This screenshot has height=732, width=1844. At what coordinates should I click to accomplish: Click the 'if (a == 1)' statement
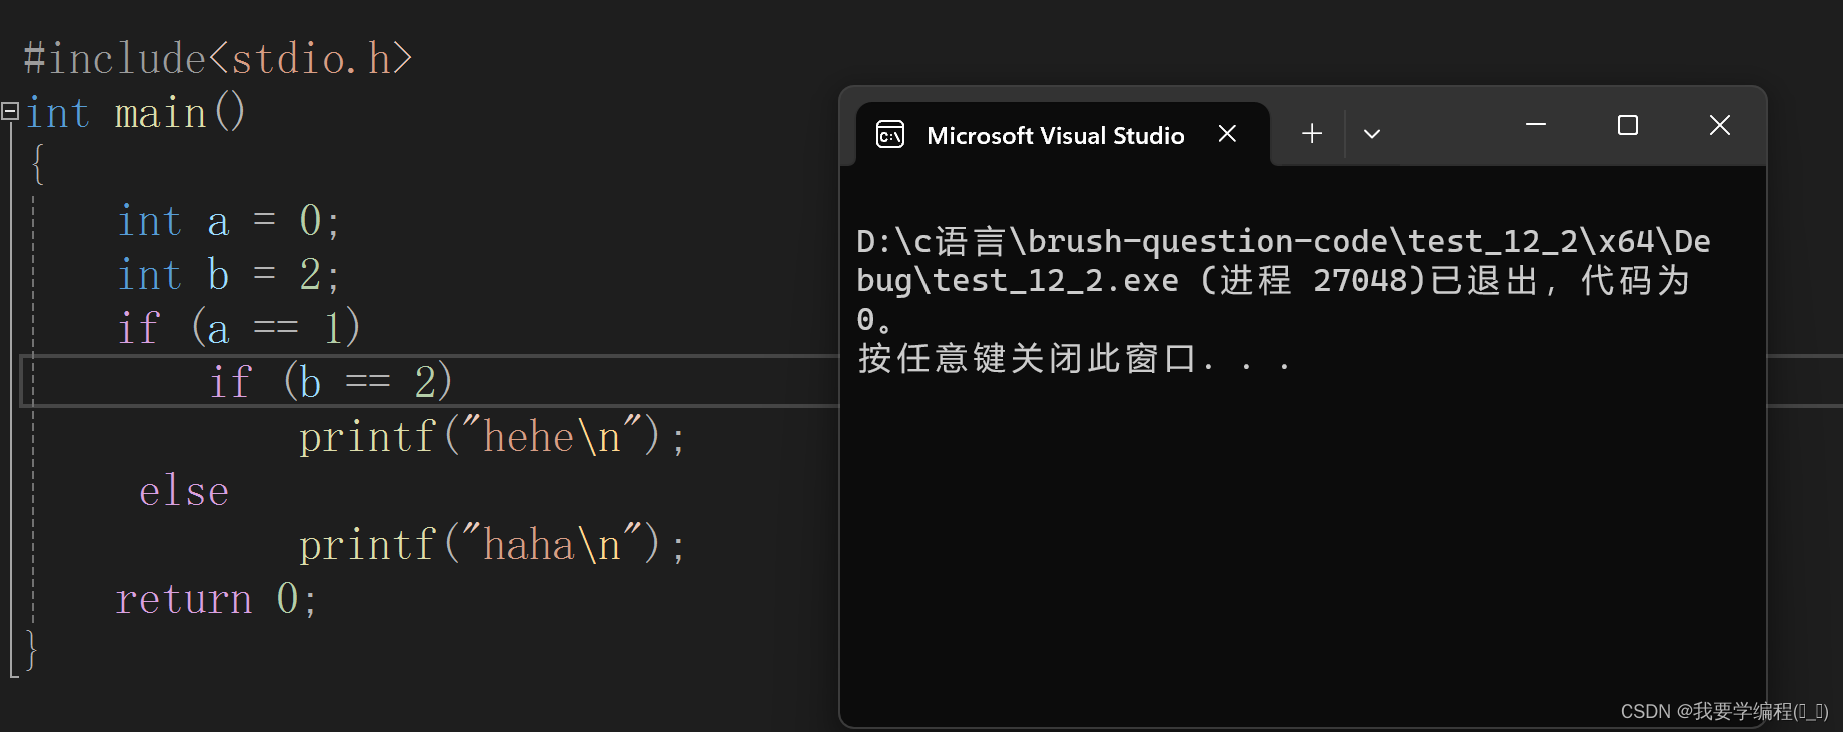tap(238, 328)
